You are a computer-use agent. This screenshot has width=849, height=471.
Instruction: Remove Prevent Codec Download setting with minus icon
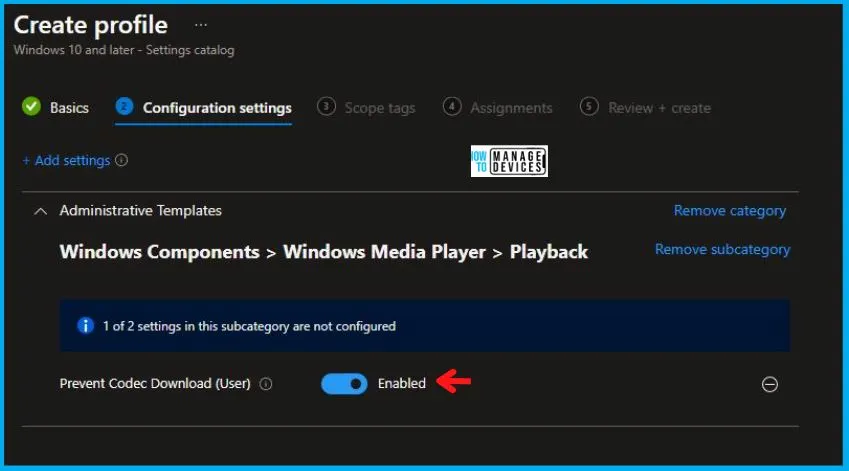[769, 384]
